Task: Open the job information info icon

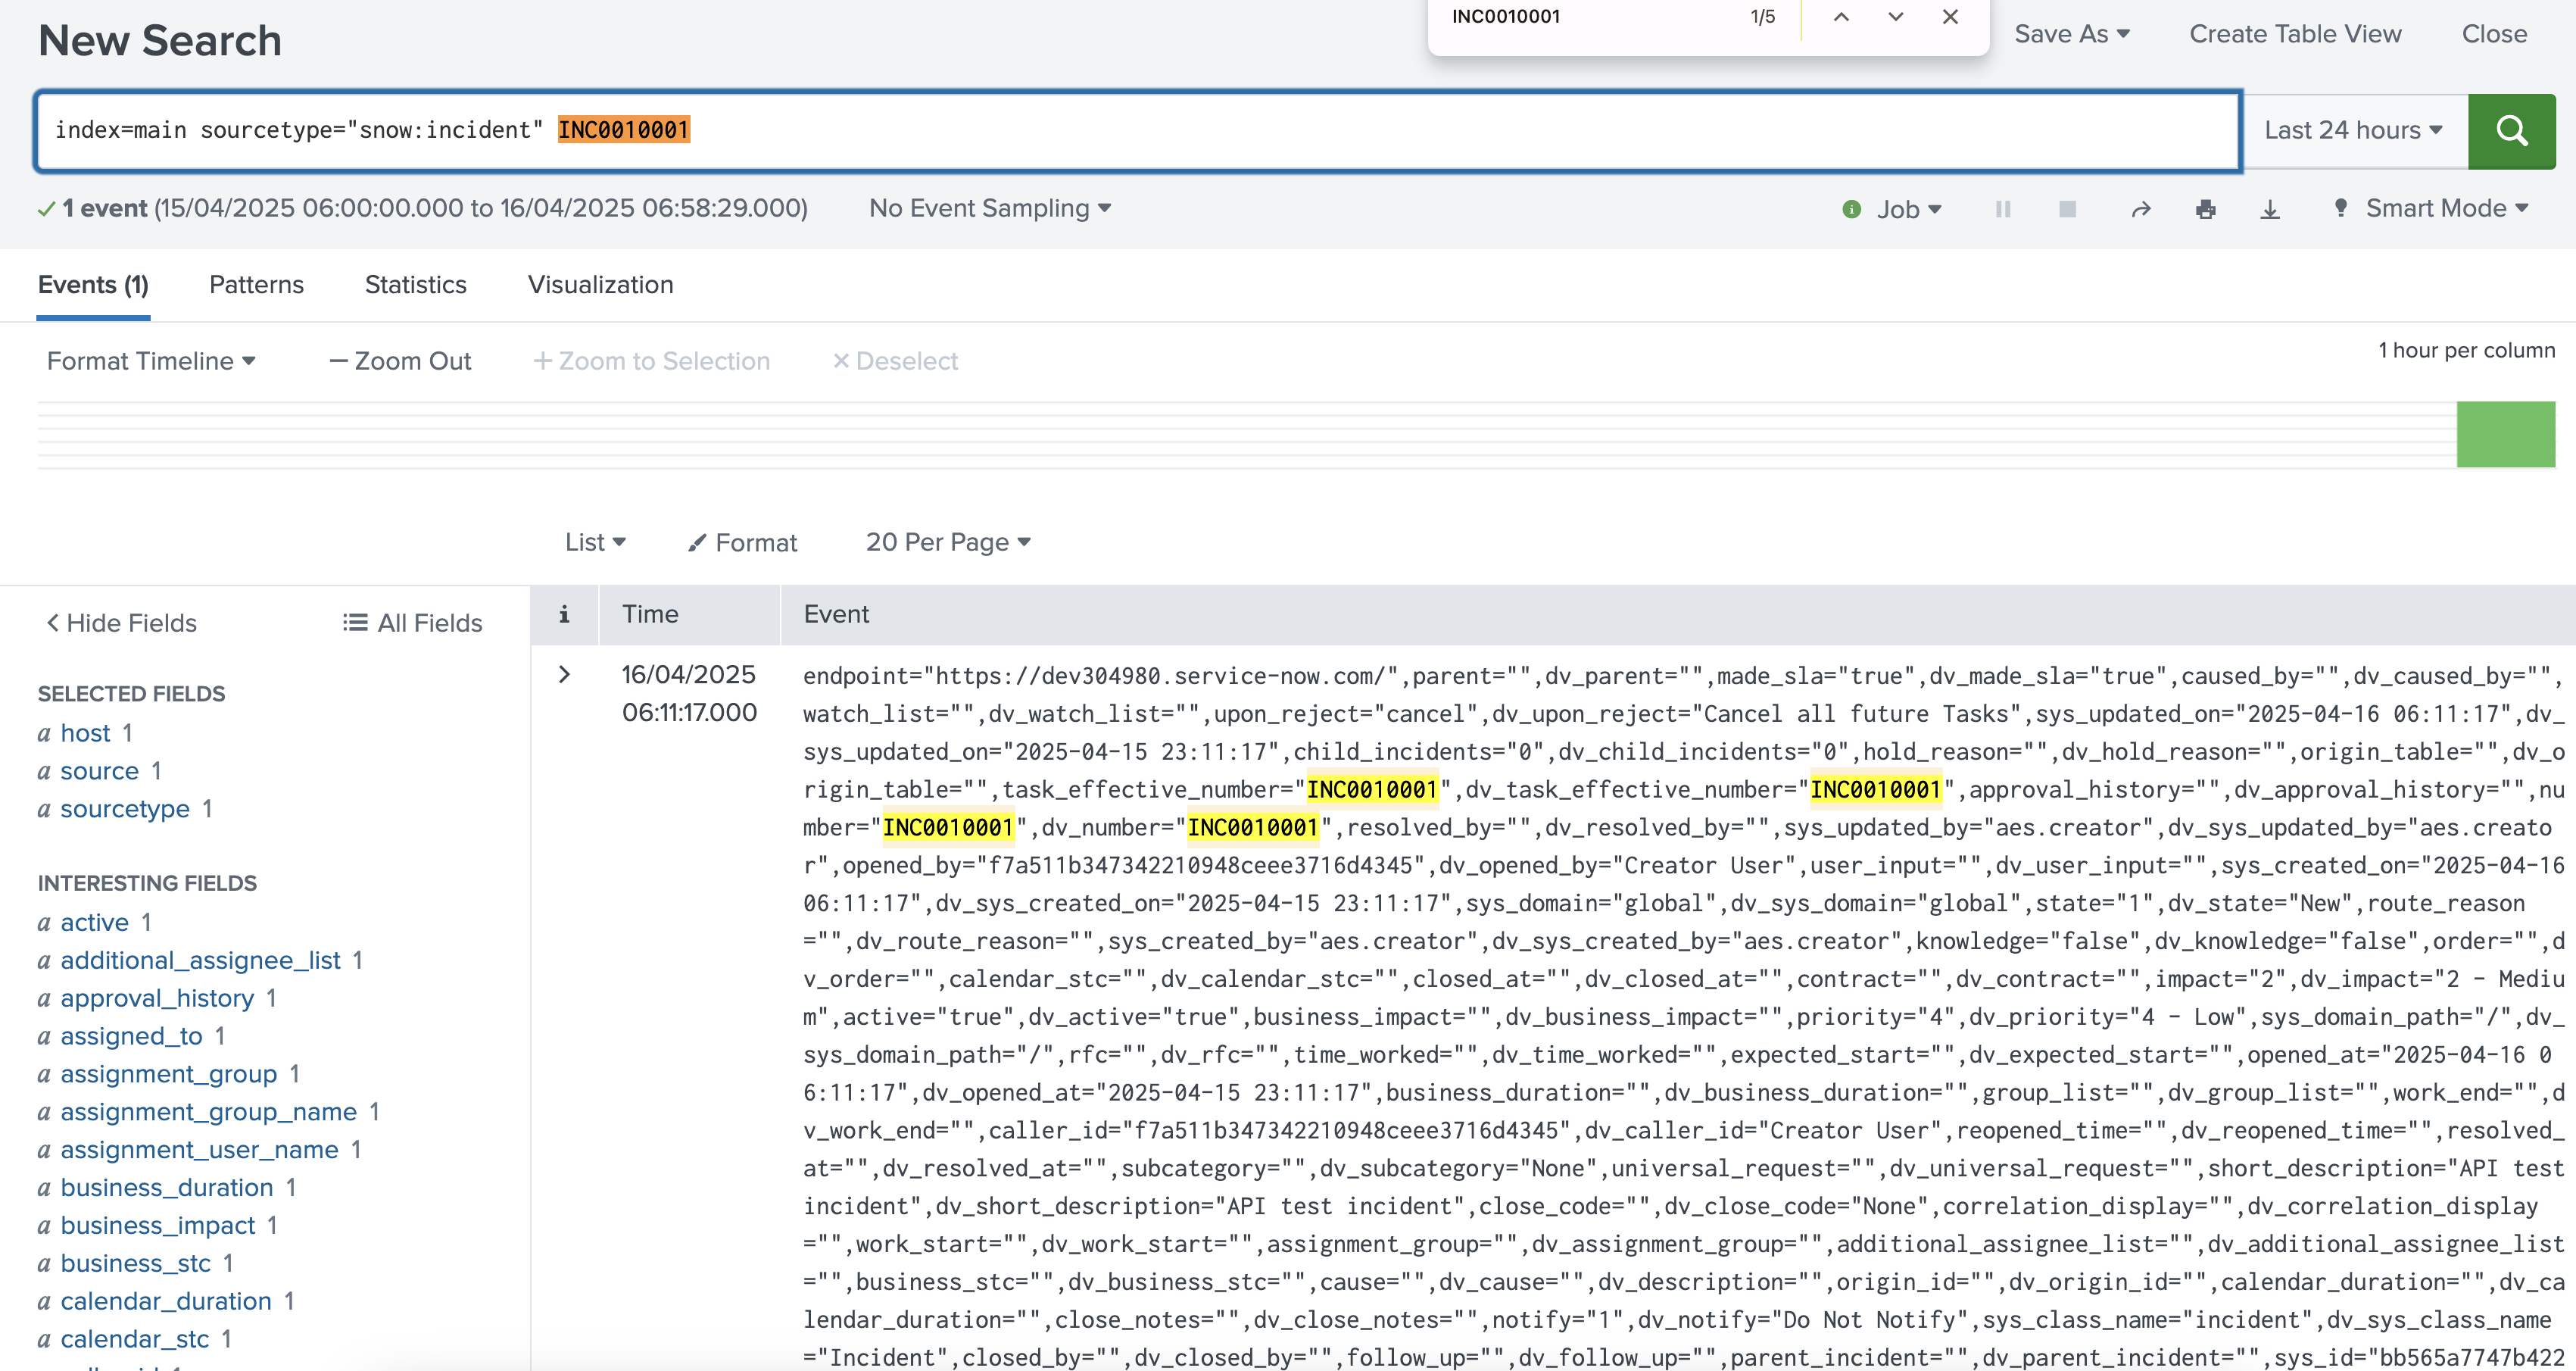Action: pyautogui.click(x=1851, y=209)
